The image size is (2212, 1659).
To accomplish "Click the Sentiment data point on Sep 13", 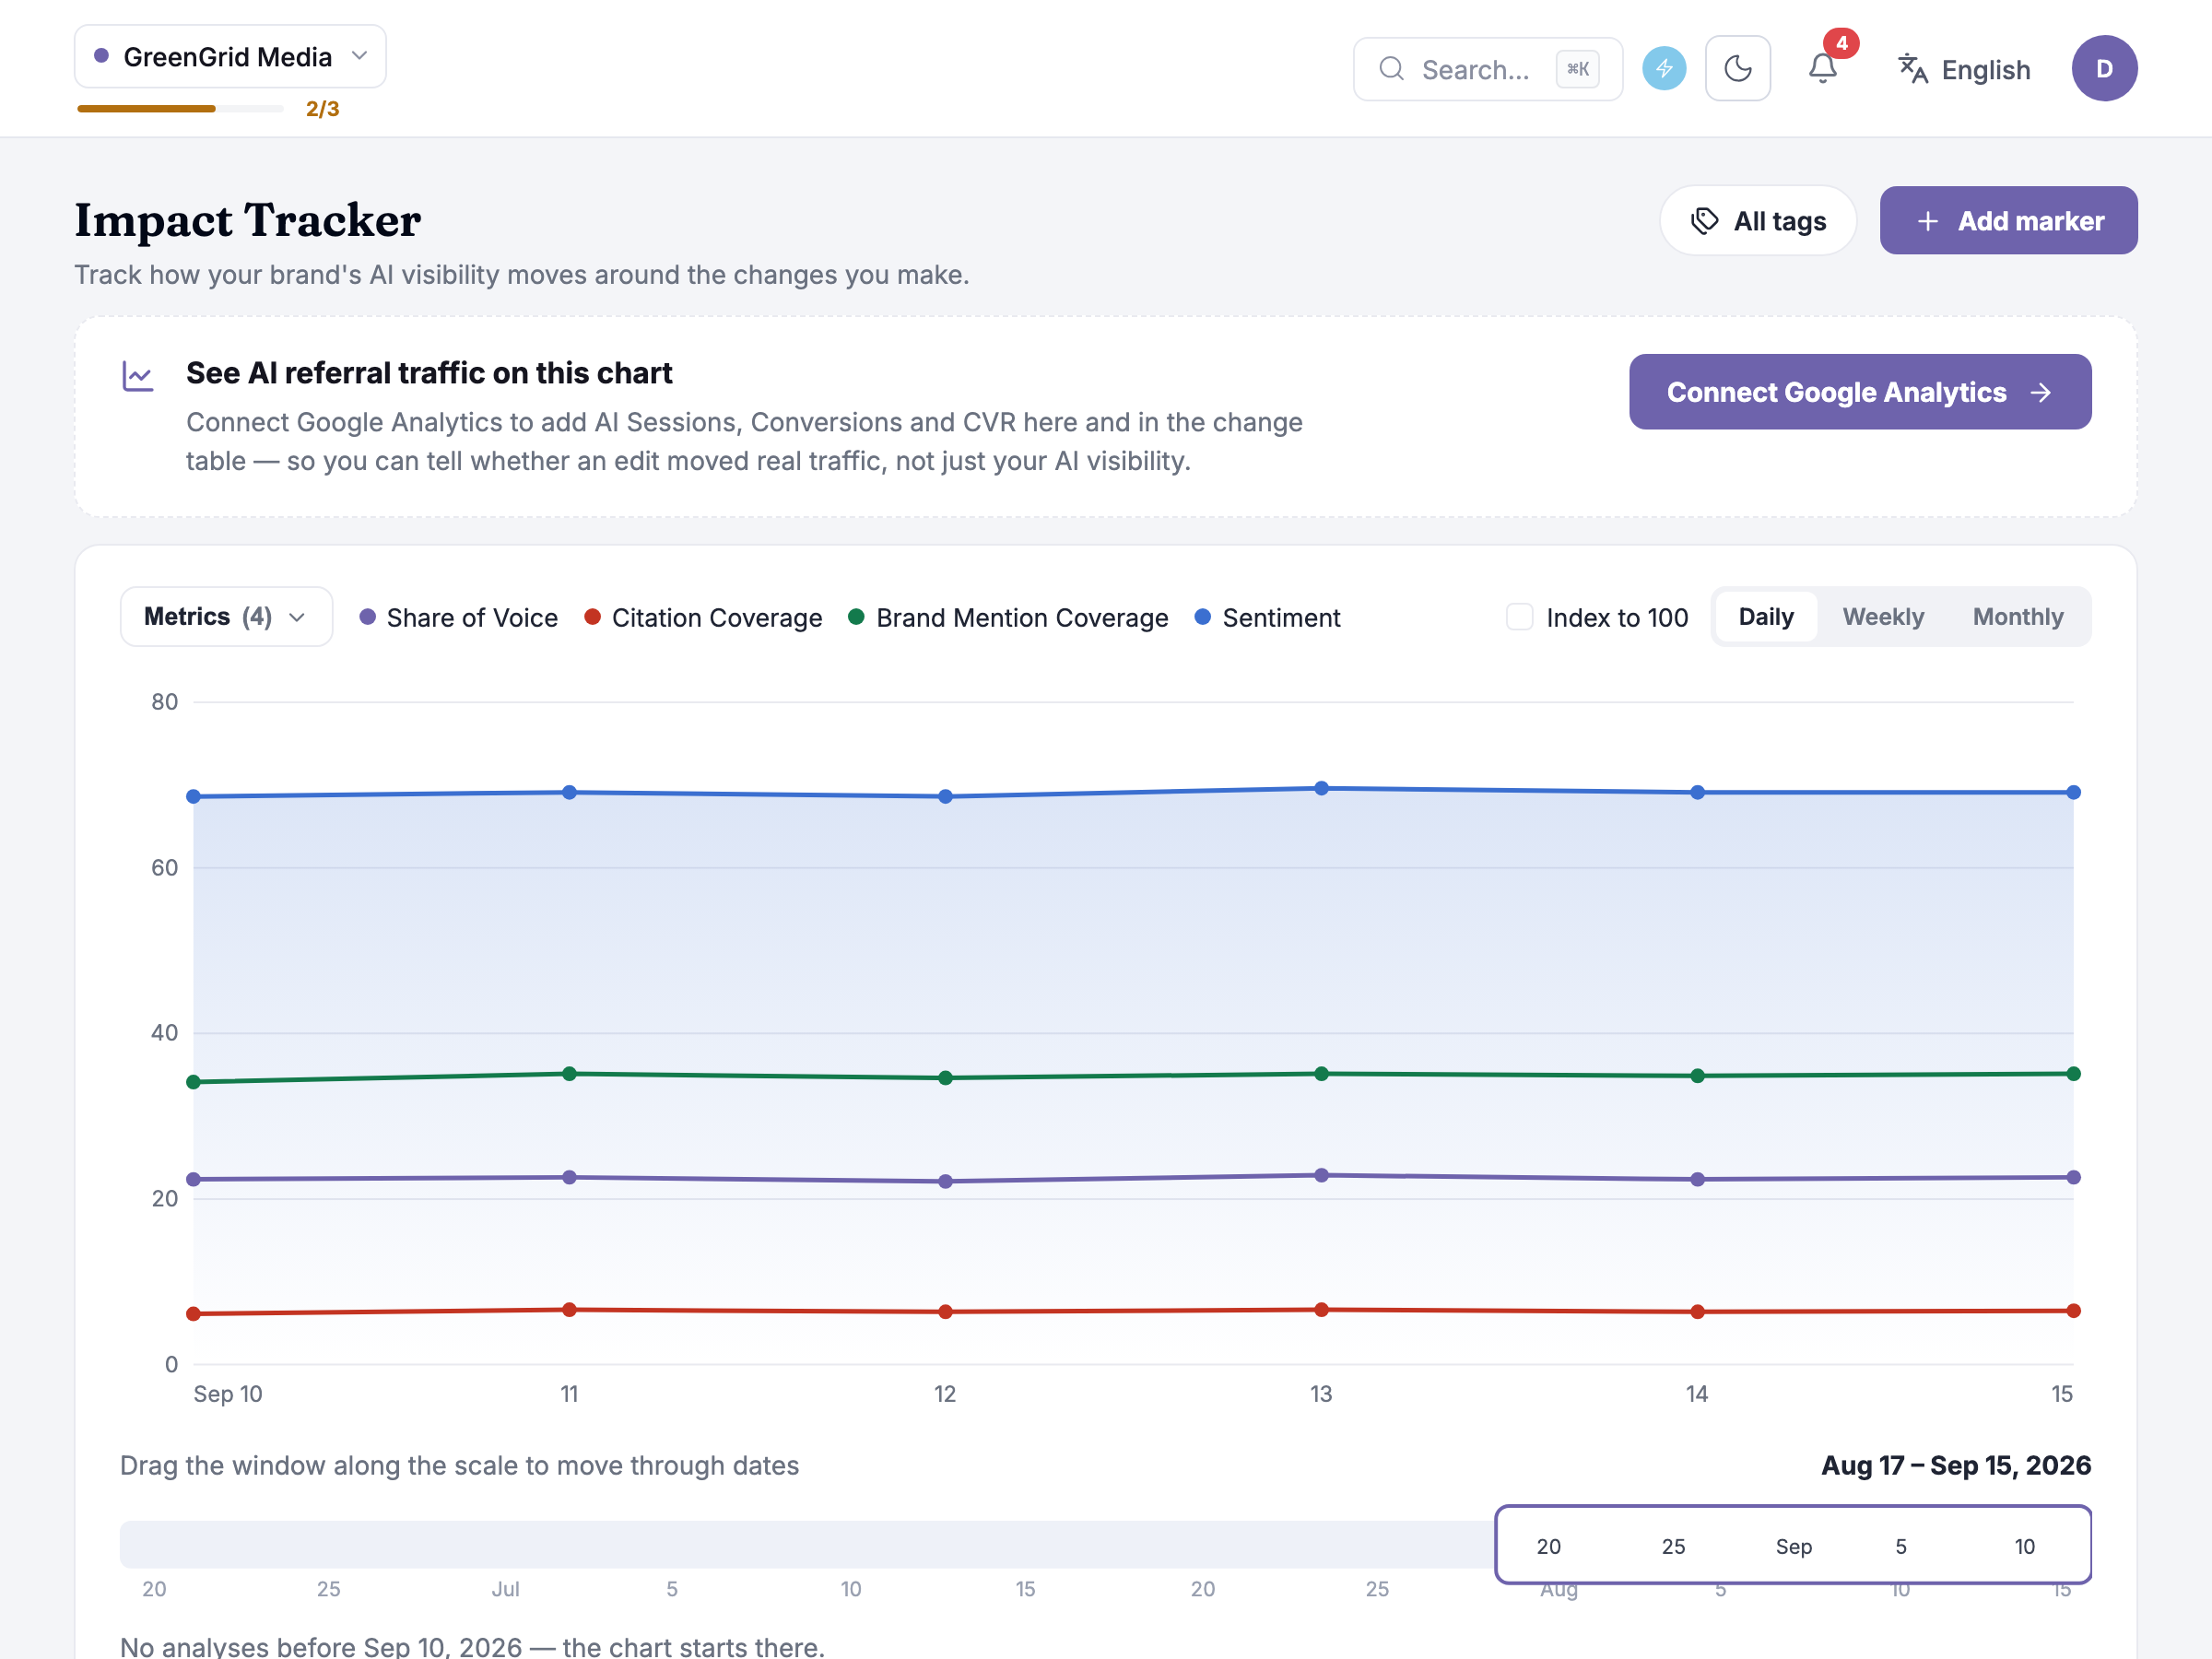I will pyautogui.click(x=1321, y=789).
